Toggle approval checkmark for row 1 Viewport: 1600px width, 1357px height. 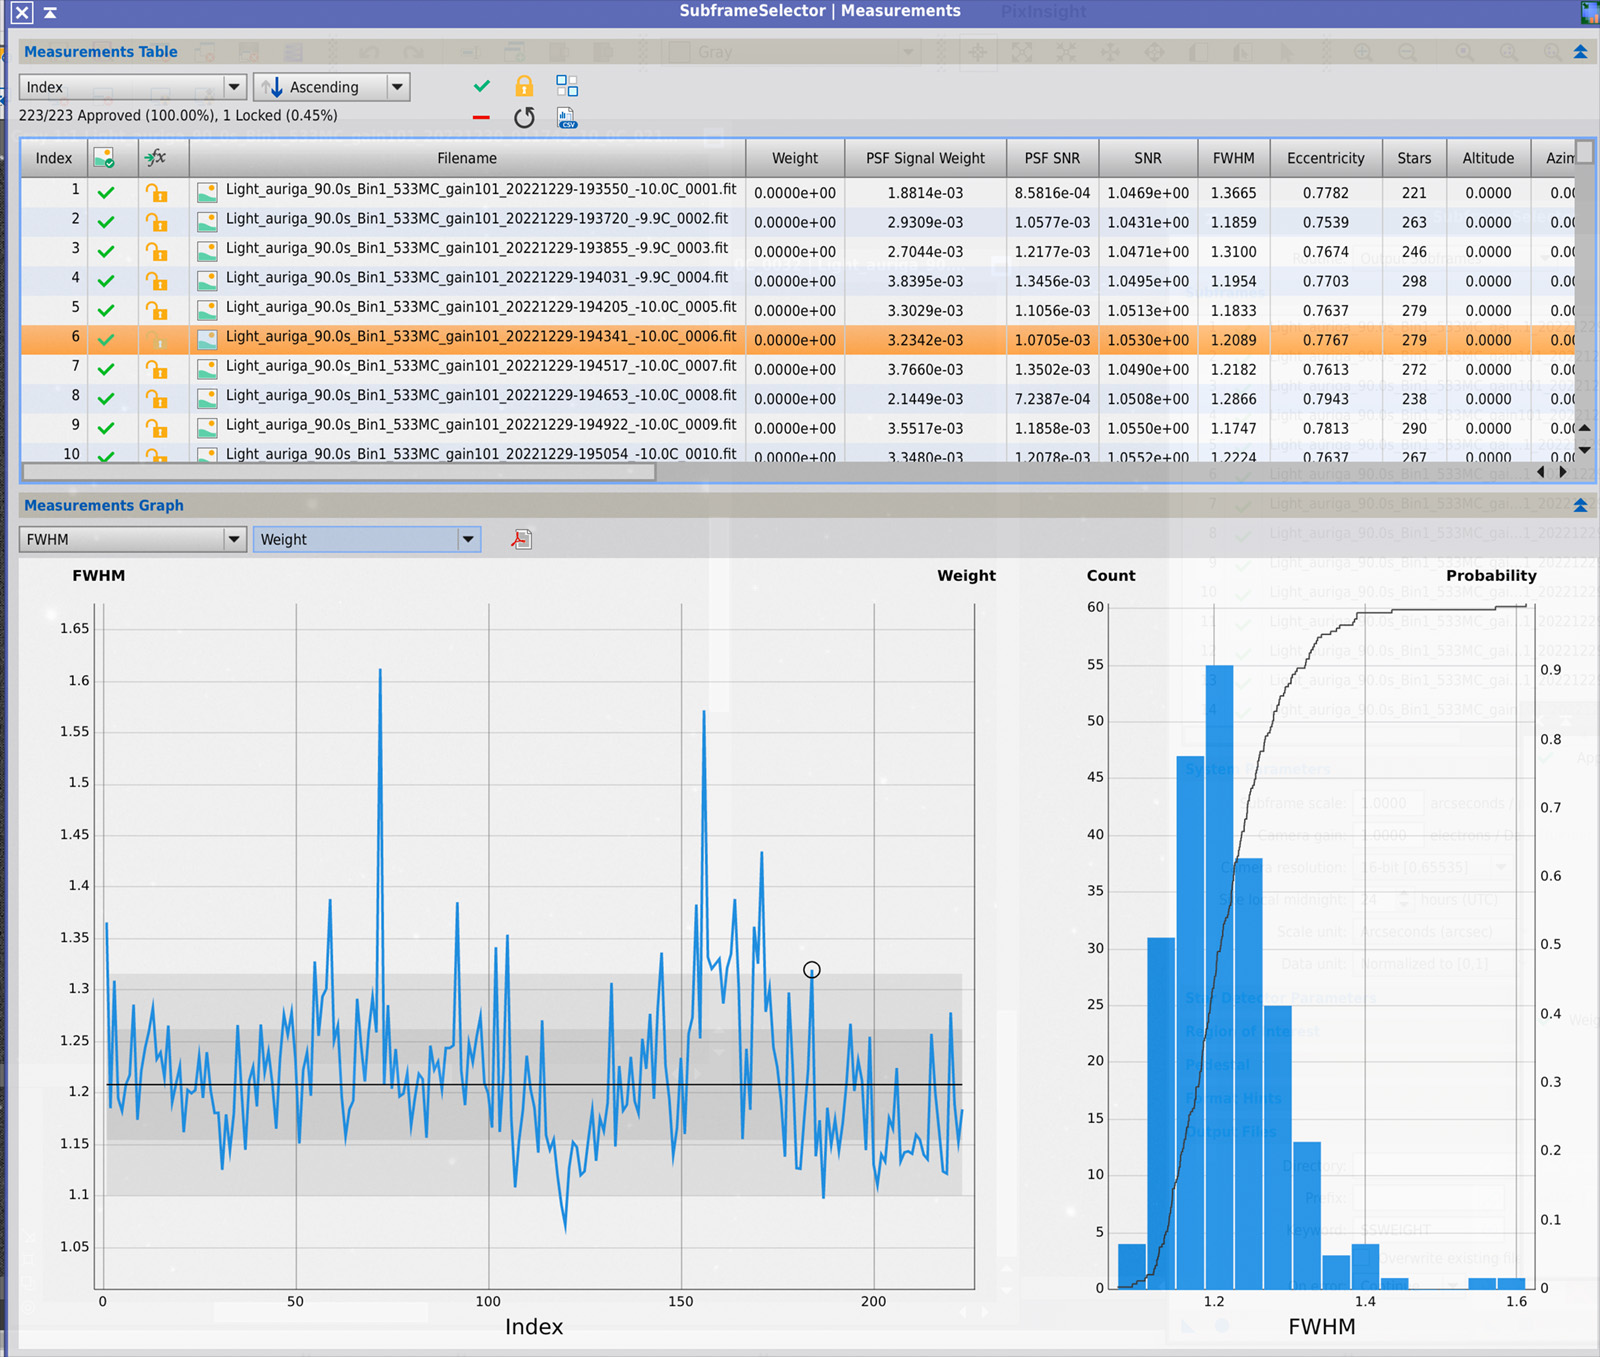106,193
